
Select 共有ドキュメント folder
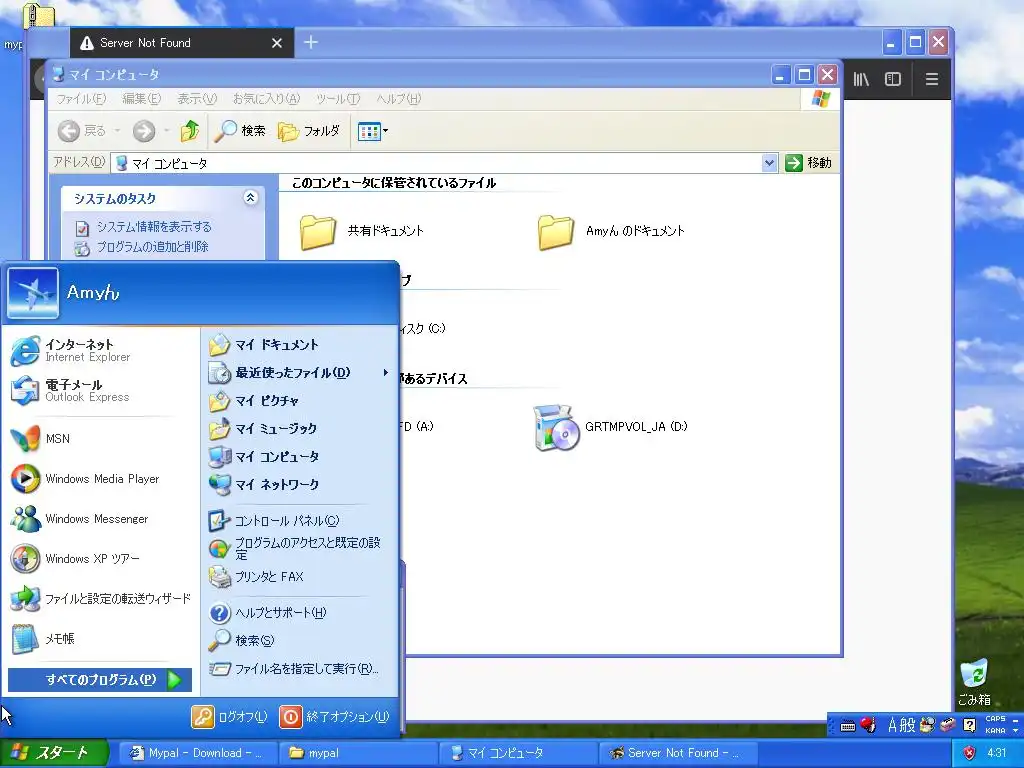click(x=361, y=231)
